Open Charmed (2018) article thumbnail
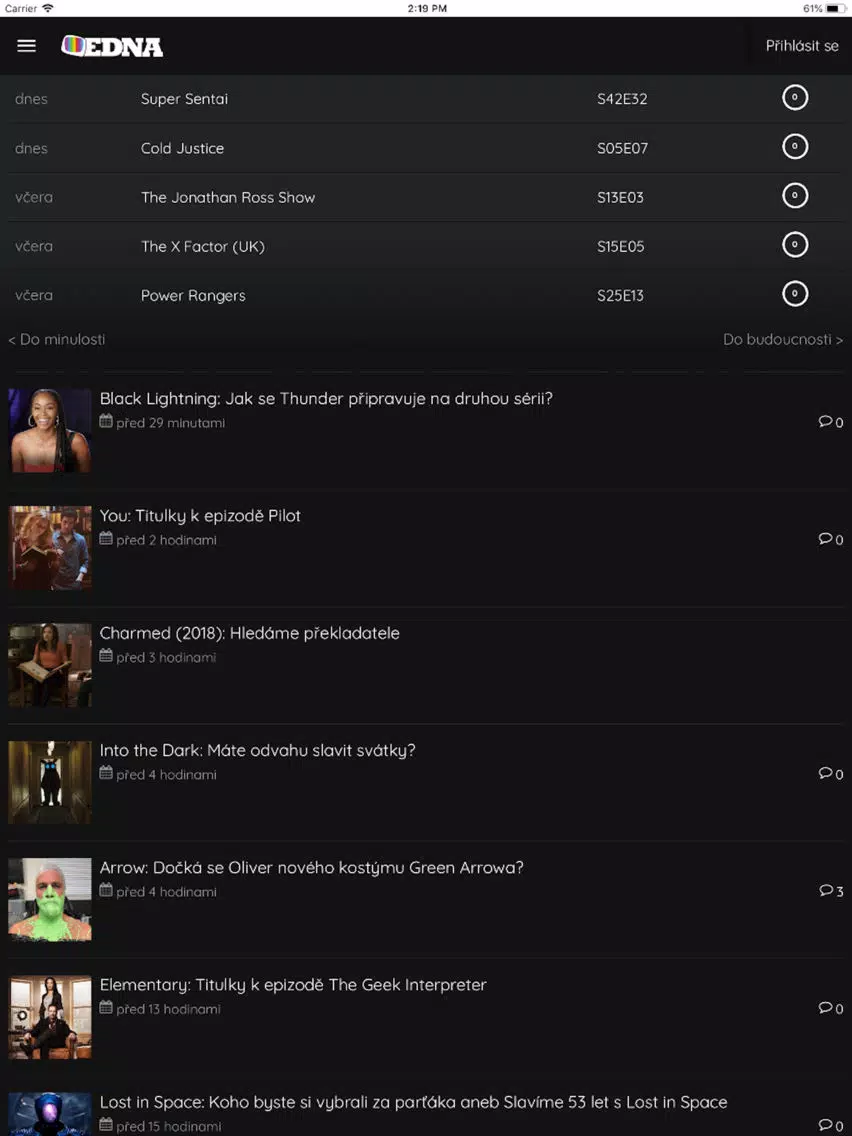The height and width of the screenshot is (1136, 852). (x=50, y=665)
